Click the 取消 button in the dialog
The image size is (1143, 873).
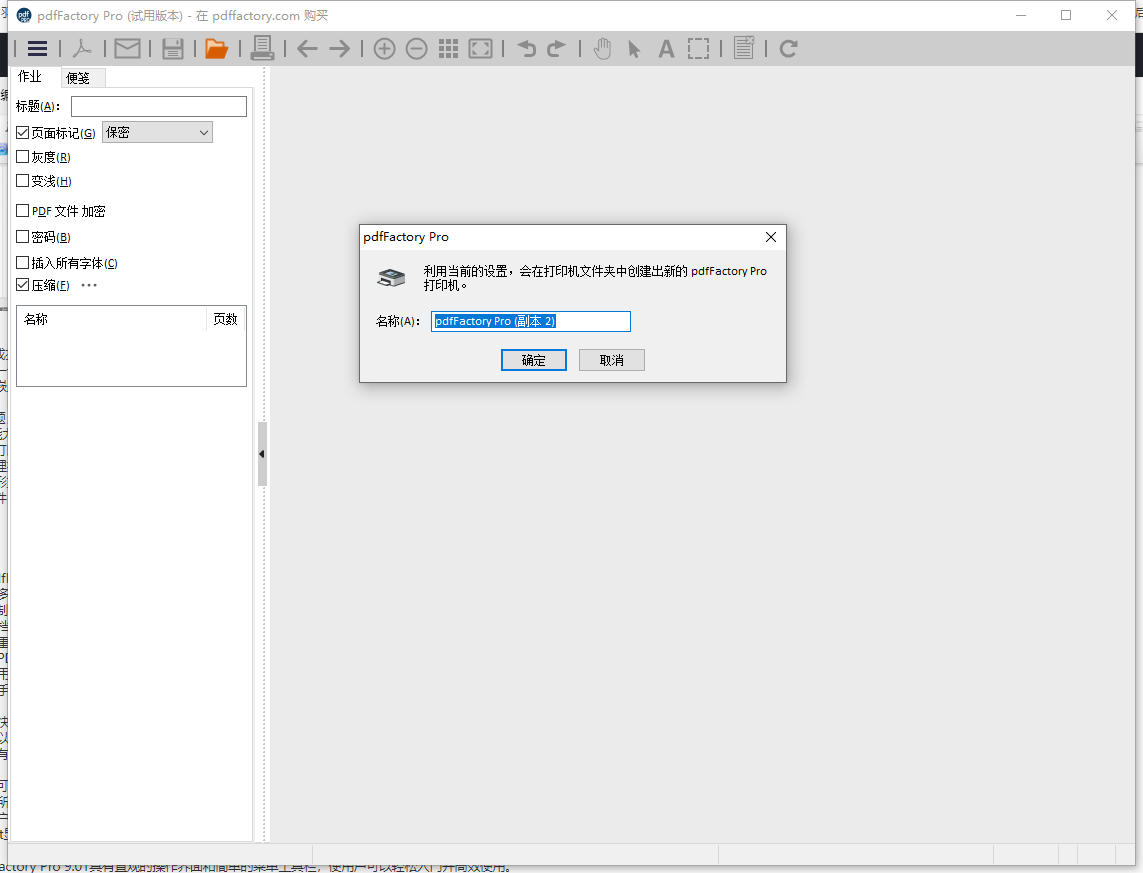(611, 360)
